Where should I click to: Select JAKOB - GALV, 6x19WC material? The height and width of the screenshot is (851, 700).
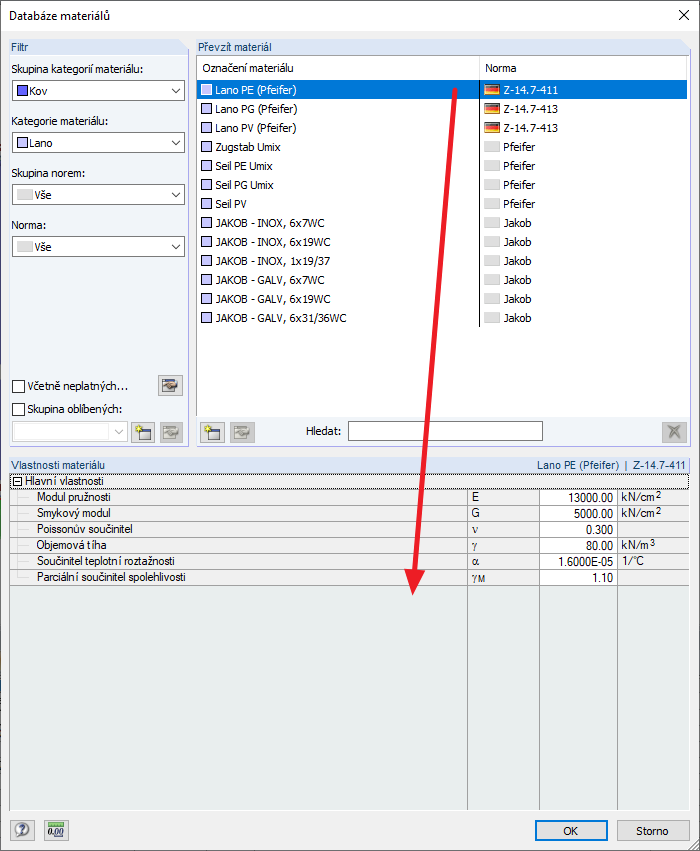[272, 299]
